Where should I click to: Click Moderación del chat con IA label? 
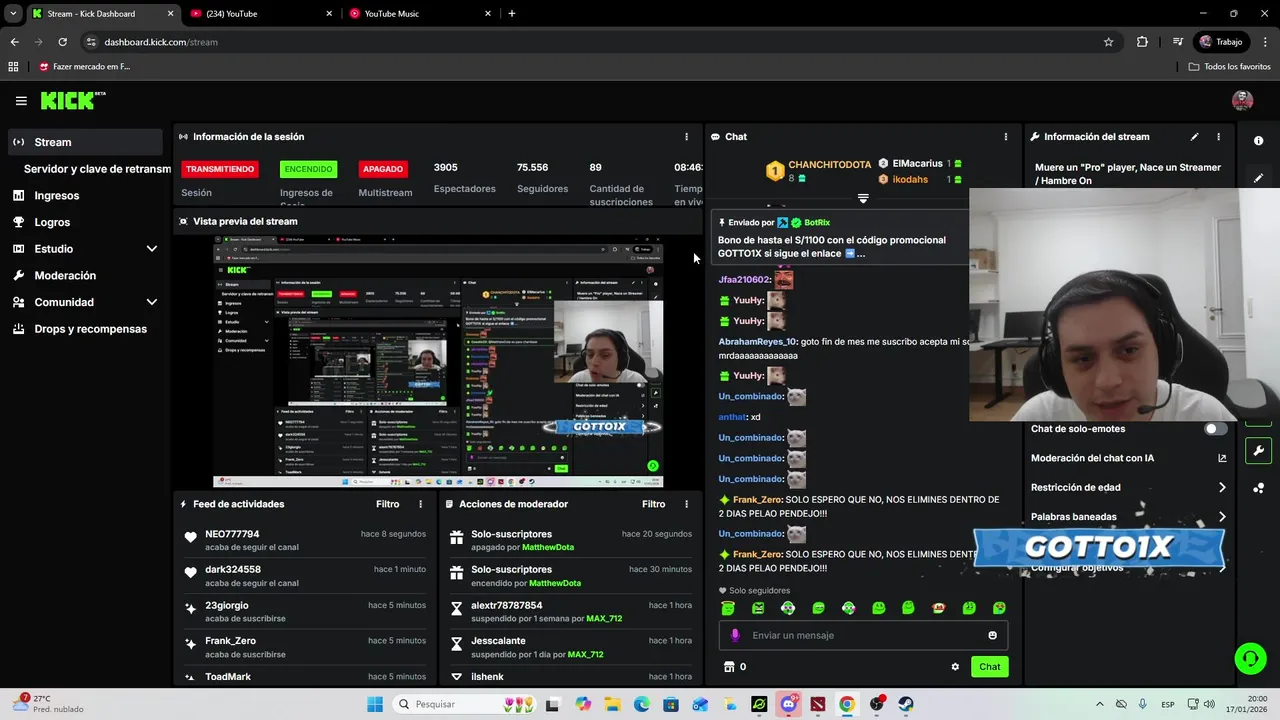(1092, 458)
